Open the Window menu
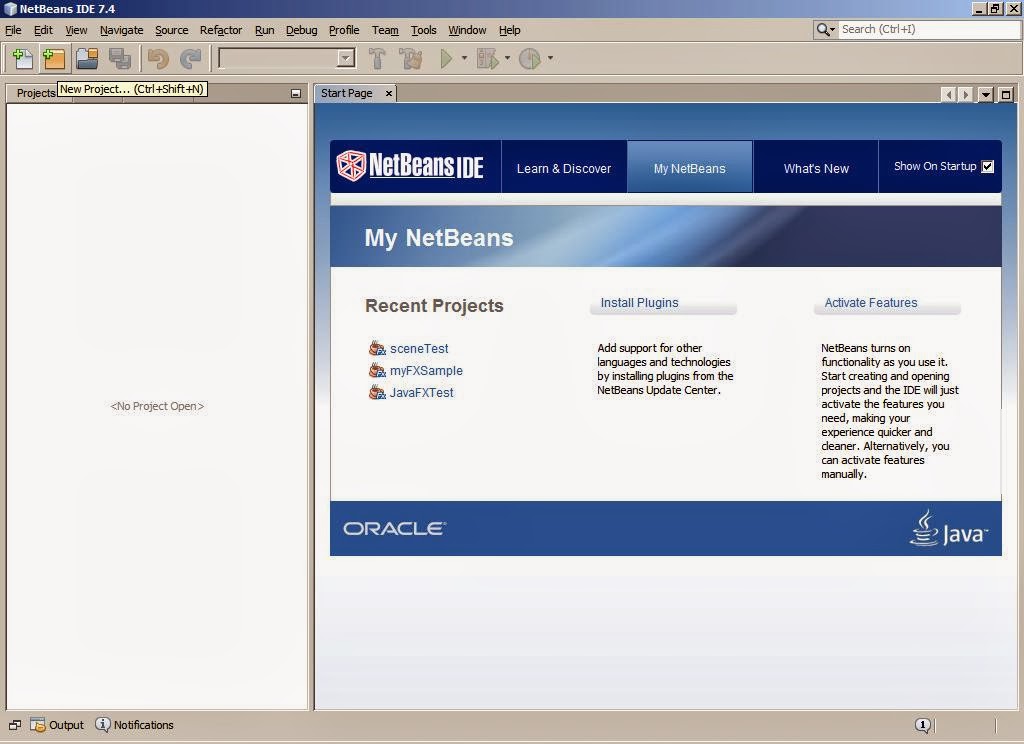 tap(467, 30)
